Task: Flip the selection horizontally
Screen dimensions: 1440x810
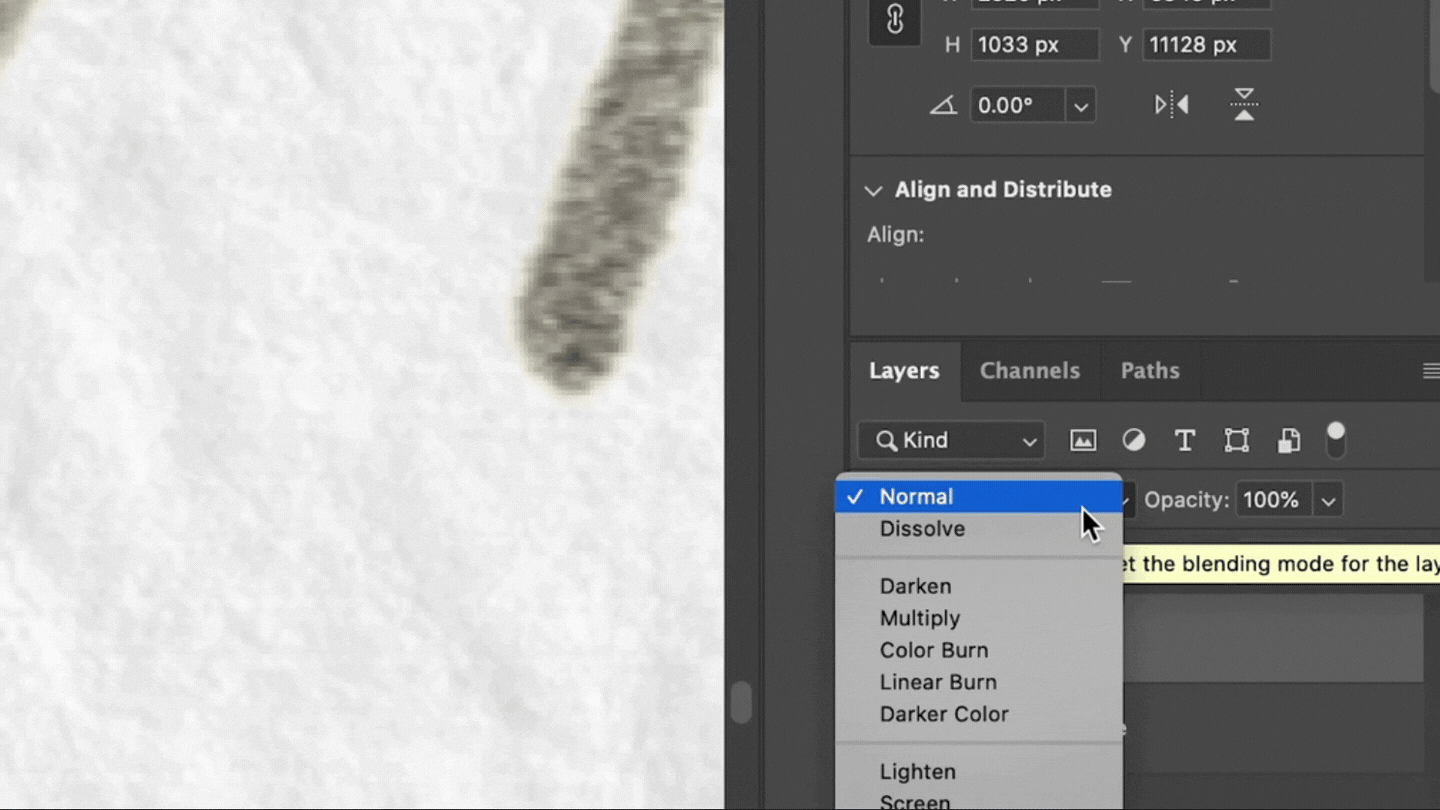Action: coord(1170,104)
